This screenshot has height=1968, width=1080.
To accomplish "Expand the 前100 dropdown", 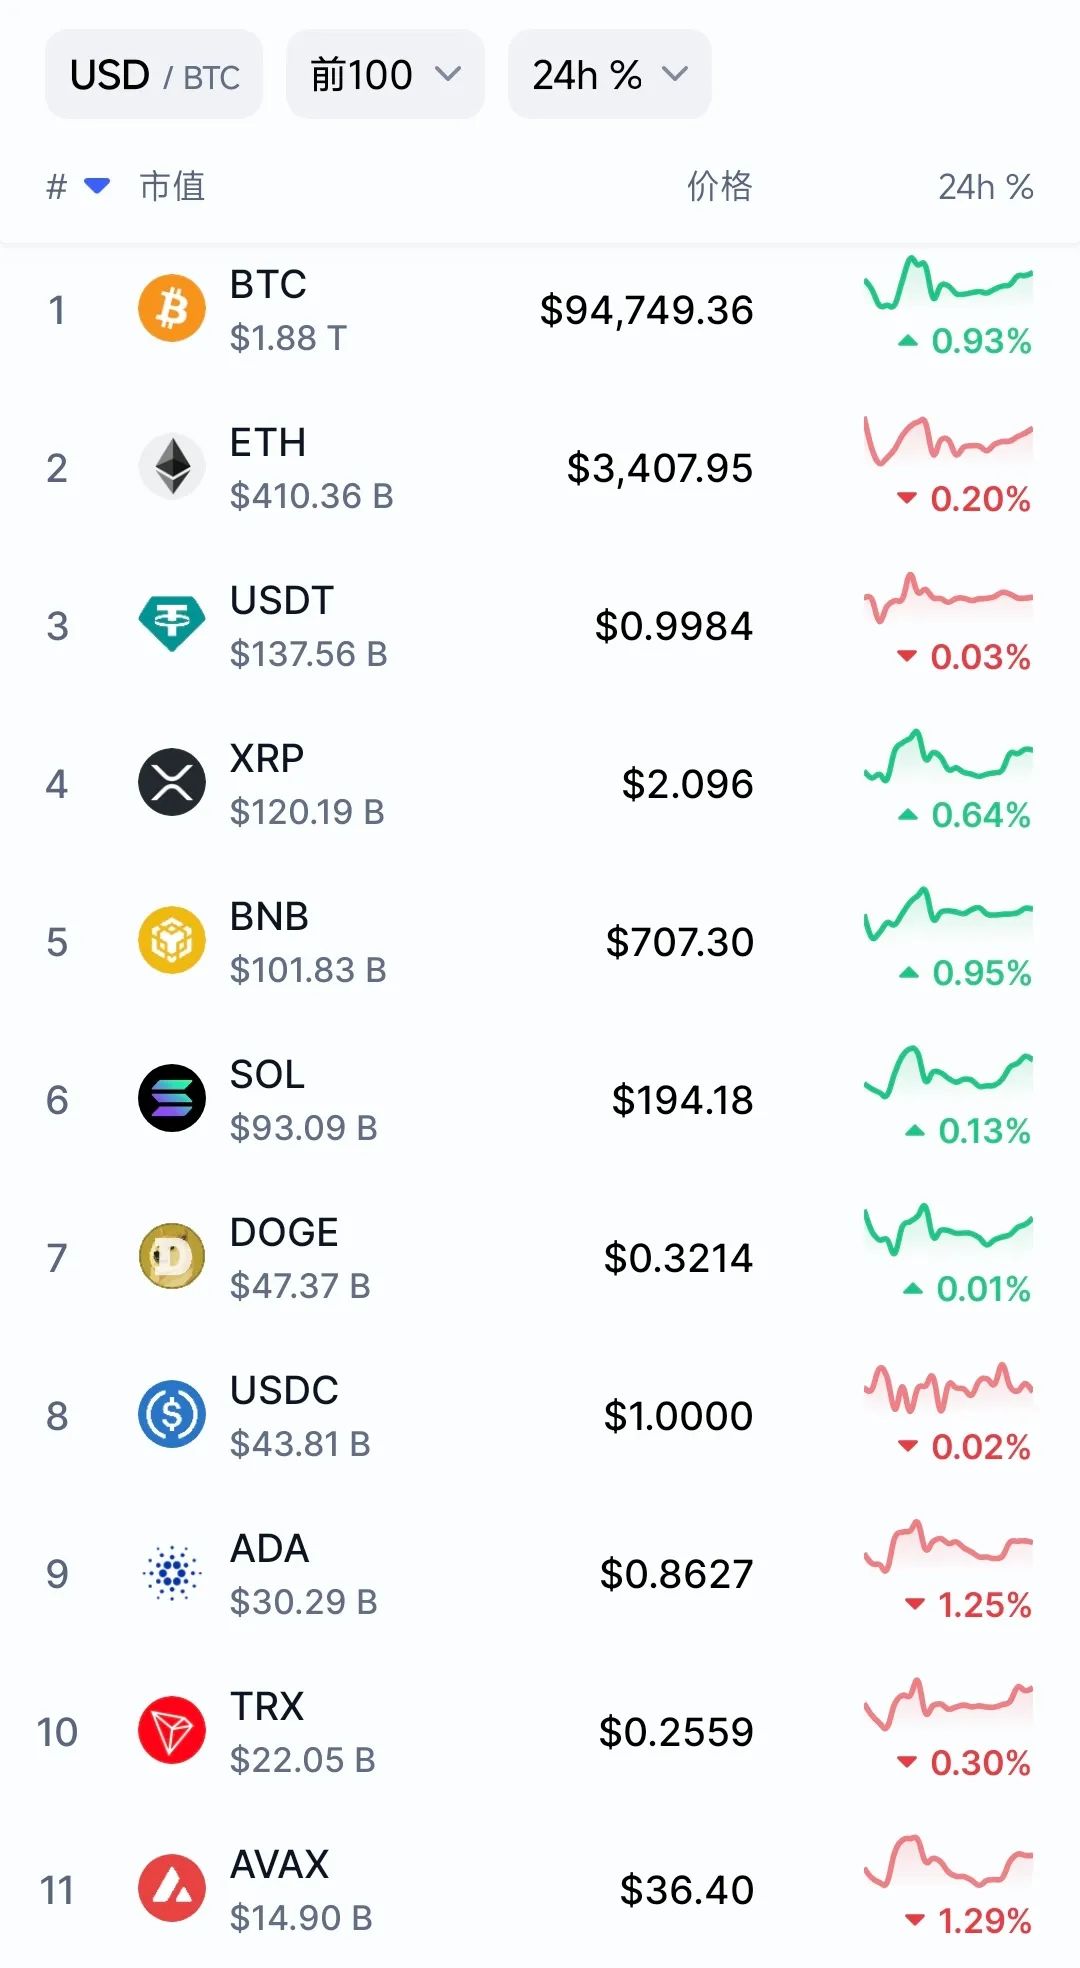I will pyautogui.click(x=385, y=75).
